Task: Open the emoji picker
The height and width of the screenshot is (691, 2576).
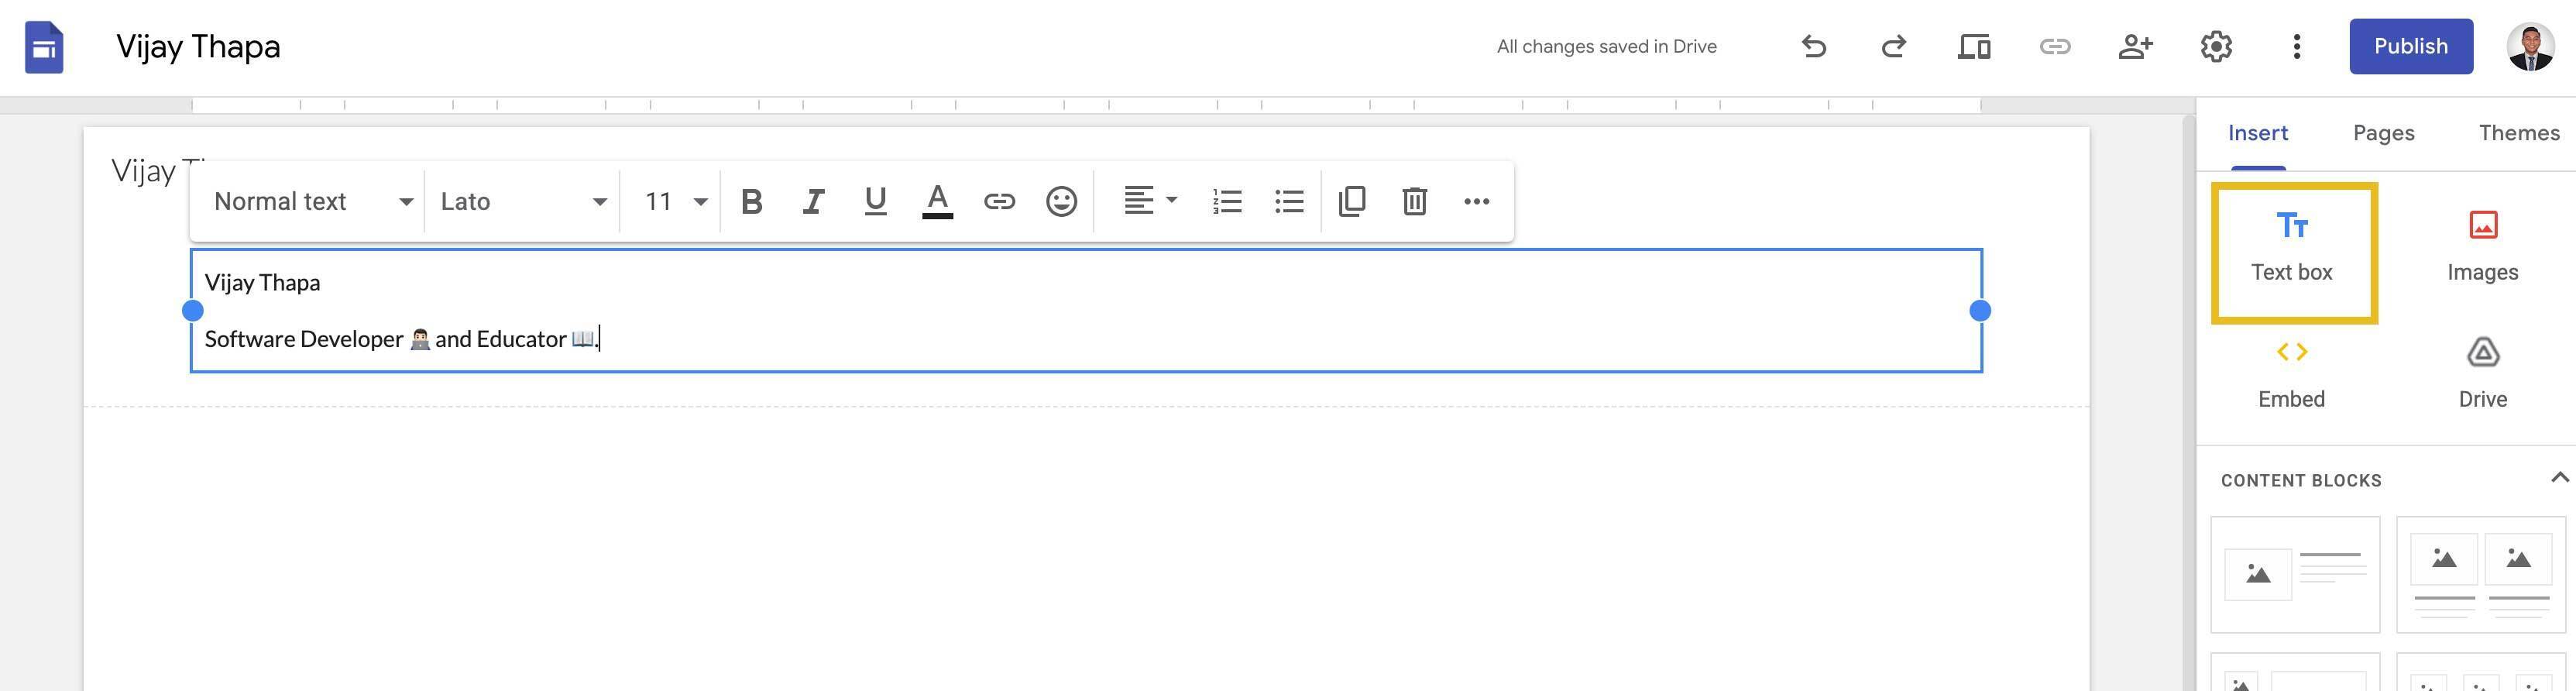Action: tap(1061, 202)
